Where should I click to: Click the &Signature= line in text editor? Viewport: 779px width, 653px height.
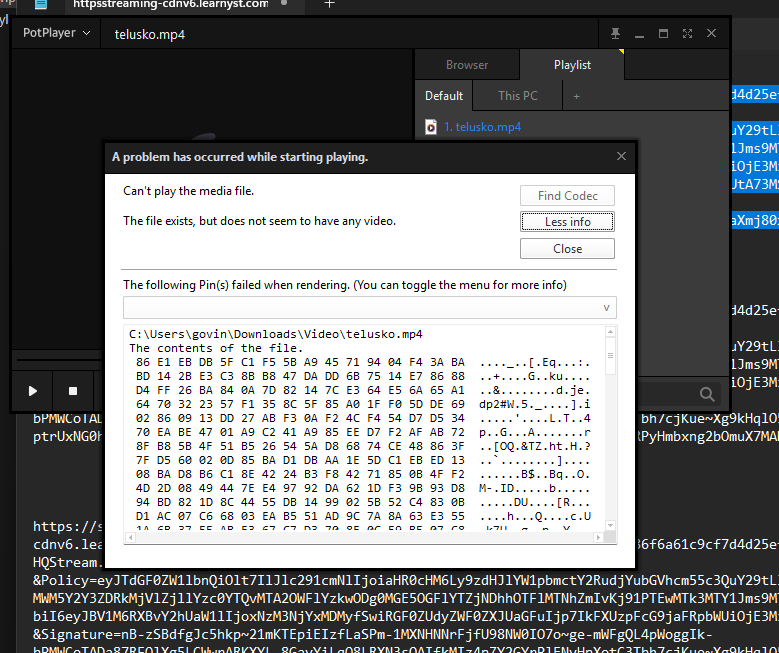click(372, 634)
